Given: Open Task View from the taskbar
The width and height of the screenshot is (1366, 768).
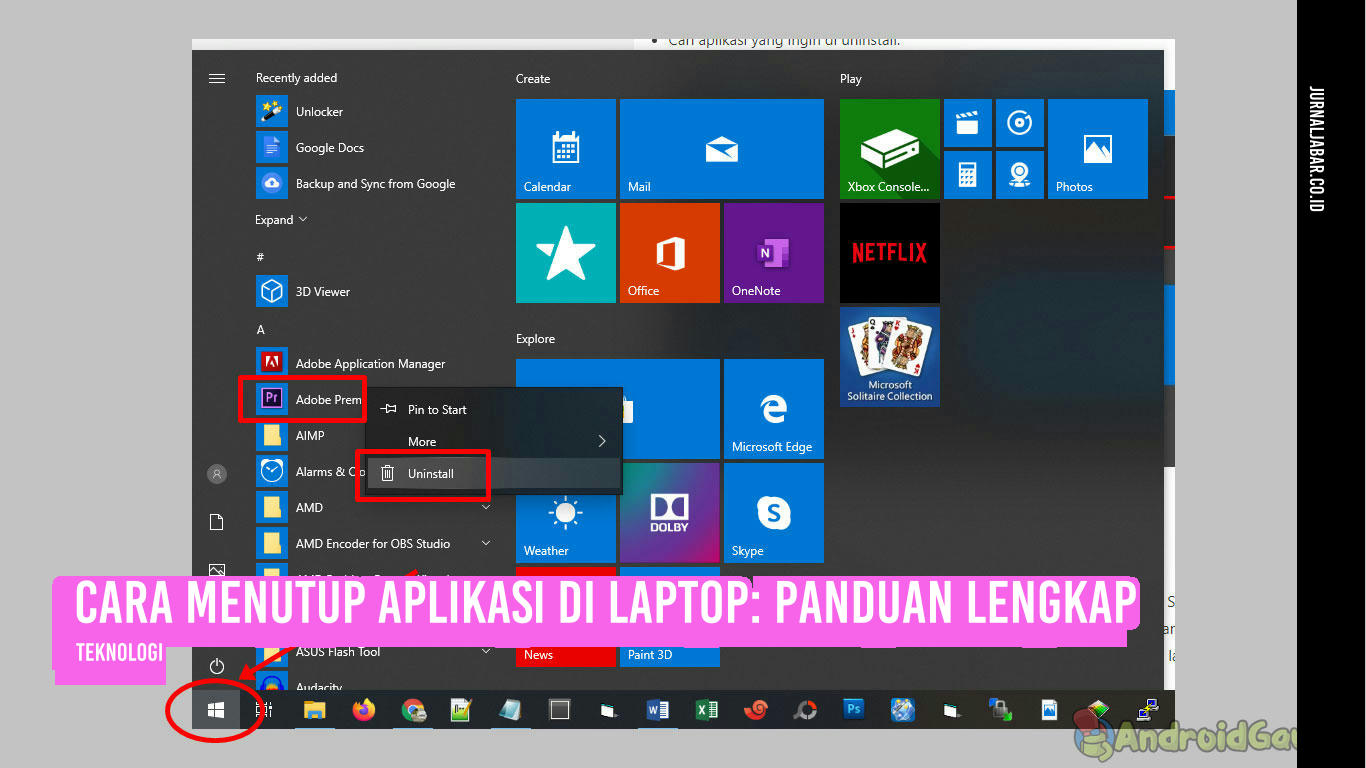Looking at the screenshot, I should (x=264, y=710).
